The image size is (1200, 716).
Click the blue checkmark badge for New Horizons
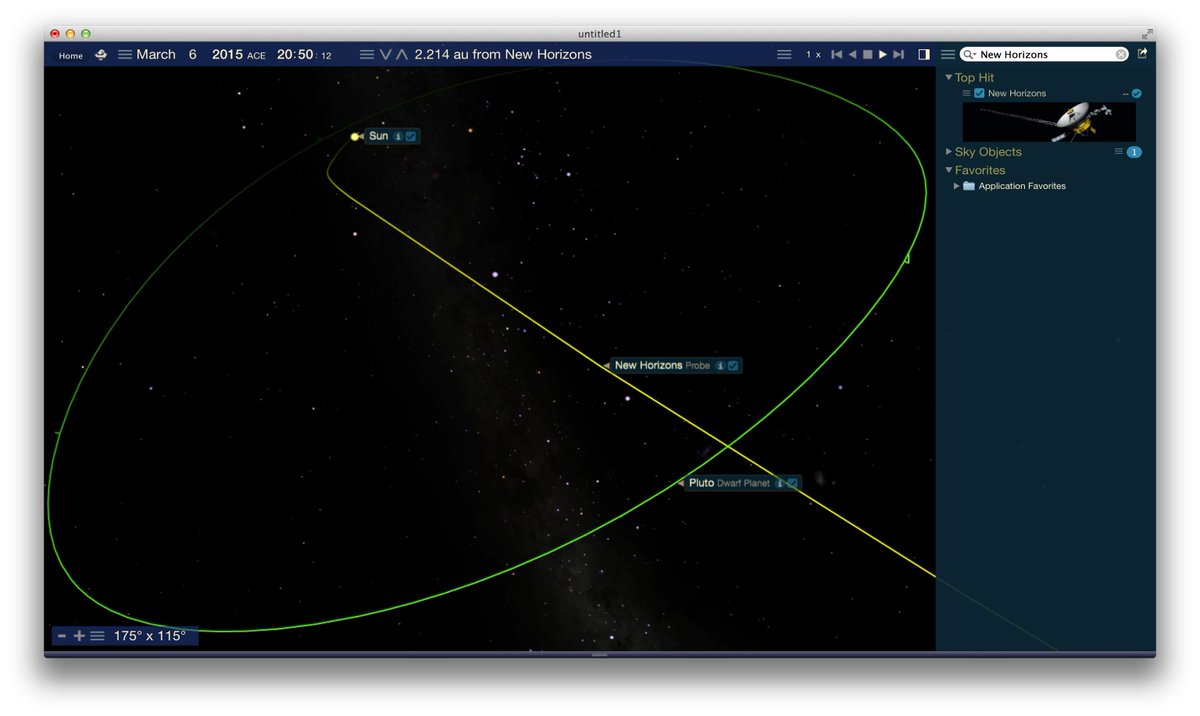[1136, 93]
